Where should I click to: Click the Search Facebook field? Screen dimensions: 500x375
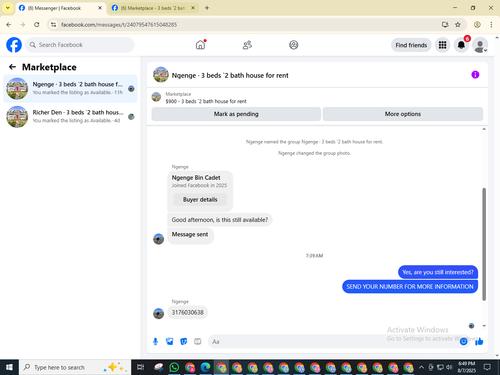(80, 45)
